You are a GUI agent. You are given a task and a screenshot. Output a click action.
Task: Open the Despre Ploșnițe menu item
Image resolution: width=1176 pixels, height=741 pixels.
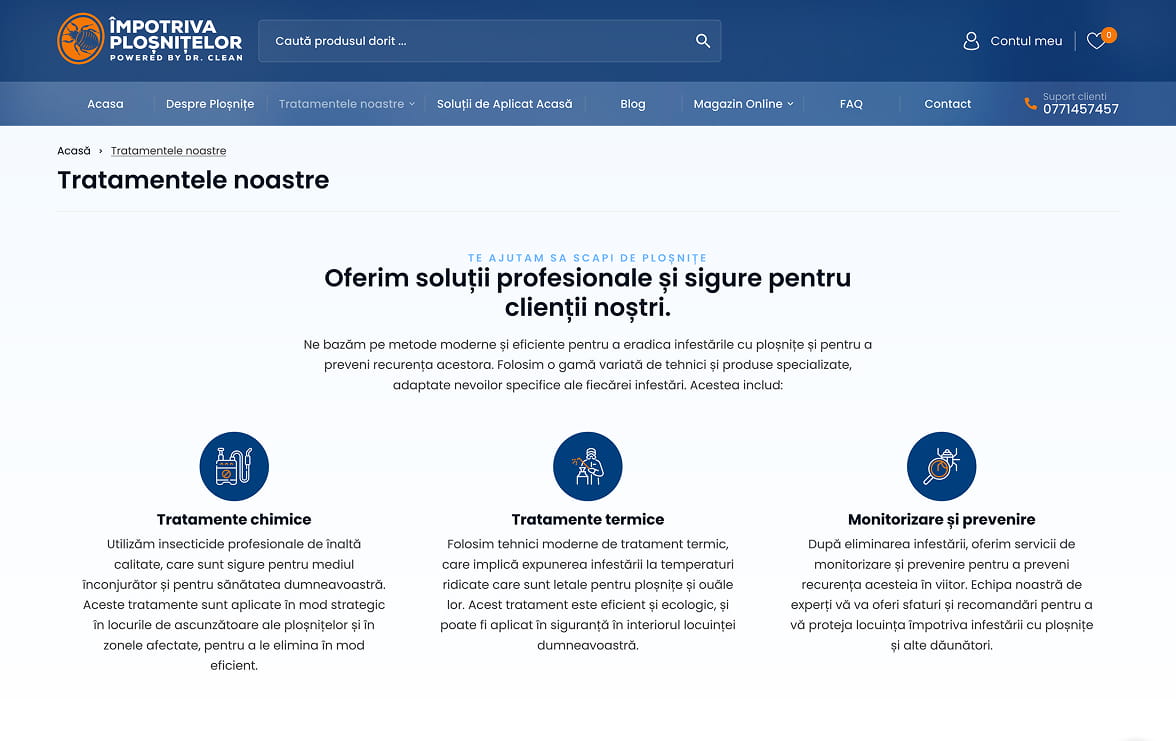pos(210,104)
